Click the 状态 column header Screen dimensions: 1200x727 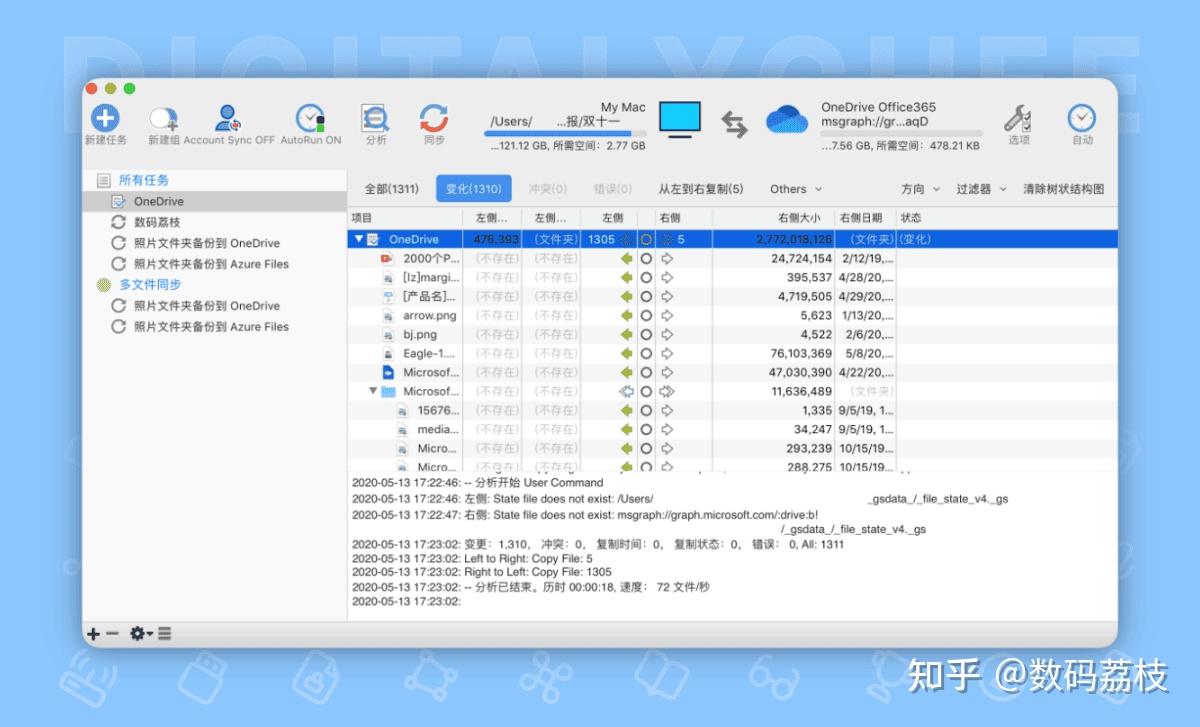pyautogui.click(x=1006, y=218)
